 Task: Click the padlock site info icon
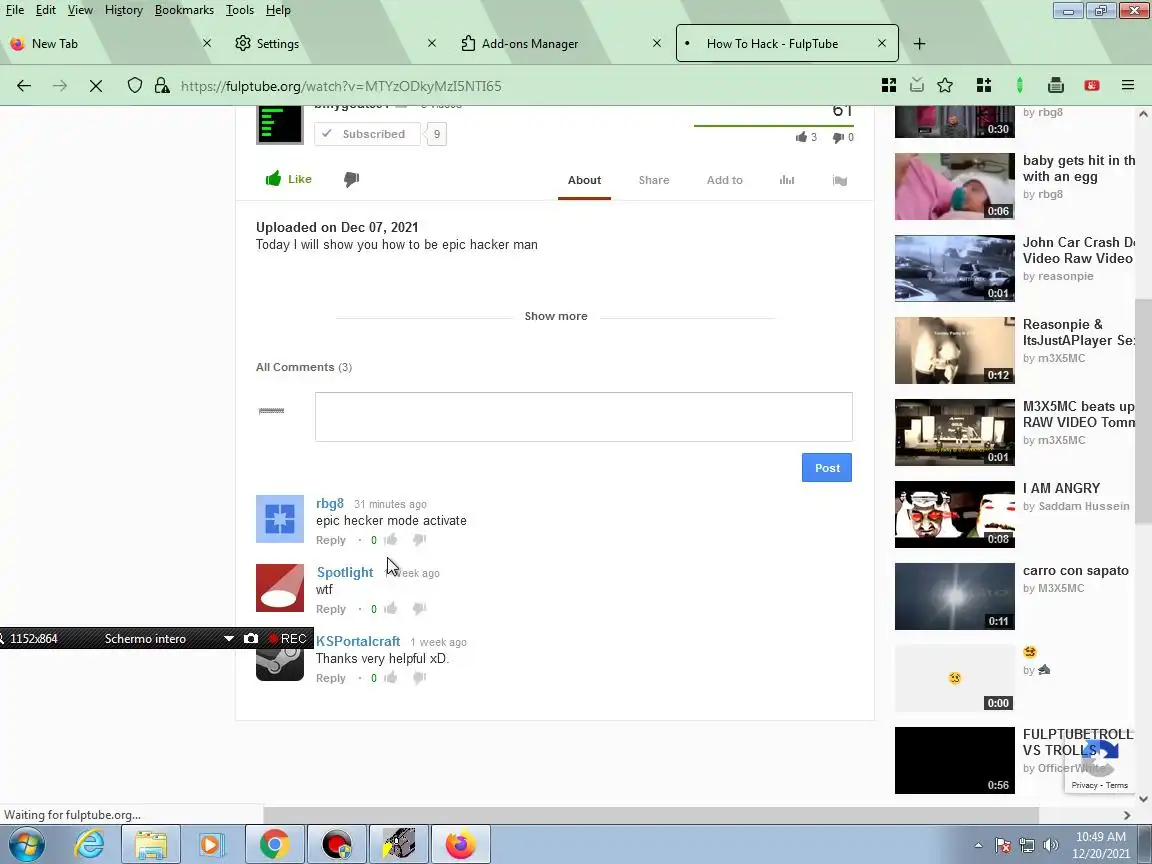pos(162,85)
